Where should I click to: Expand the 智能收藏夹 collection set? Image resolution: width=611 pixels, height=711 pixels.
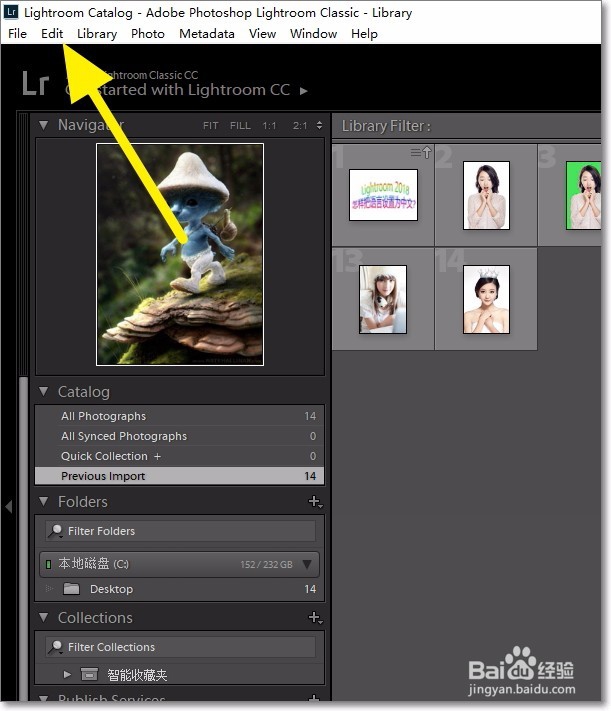point(67,674)
